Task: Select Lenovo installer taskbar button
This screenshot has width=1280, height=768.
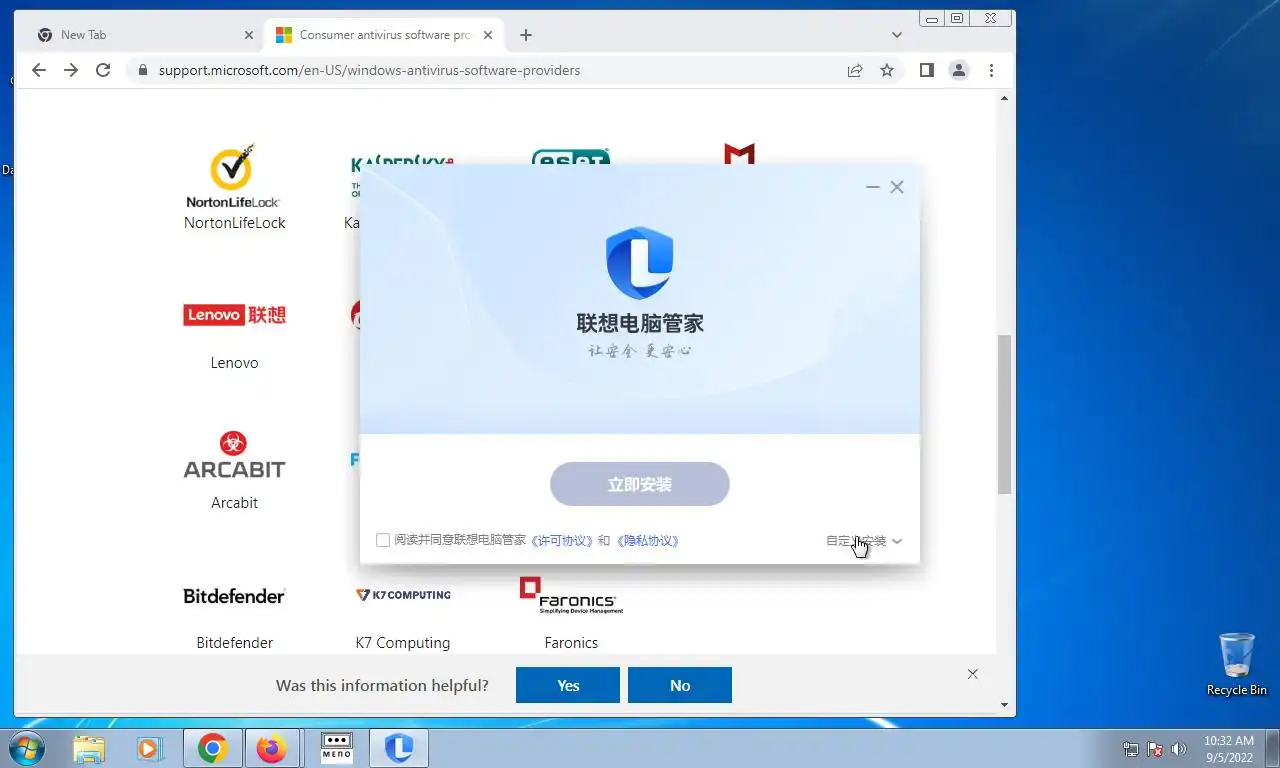Action: pos(399,748)
